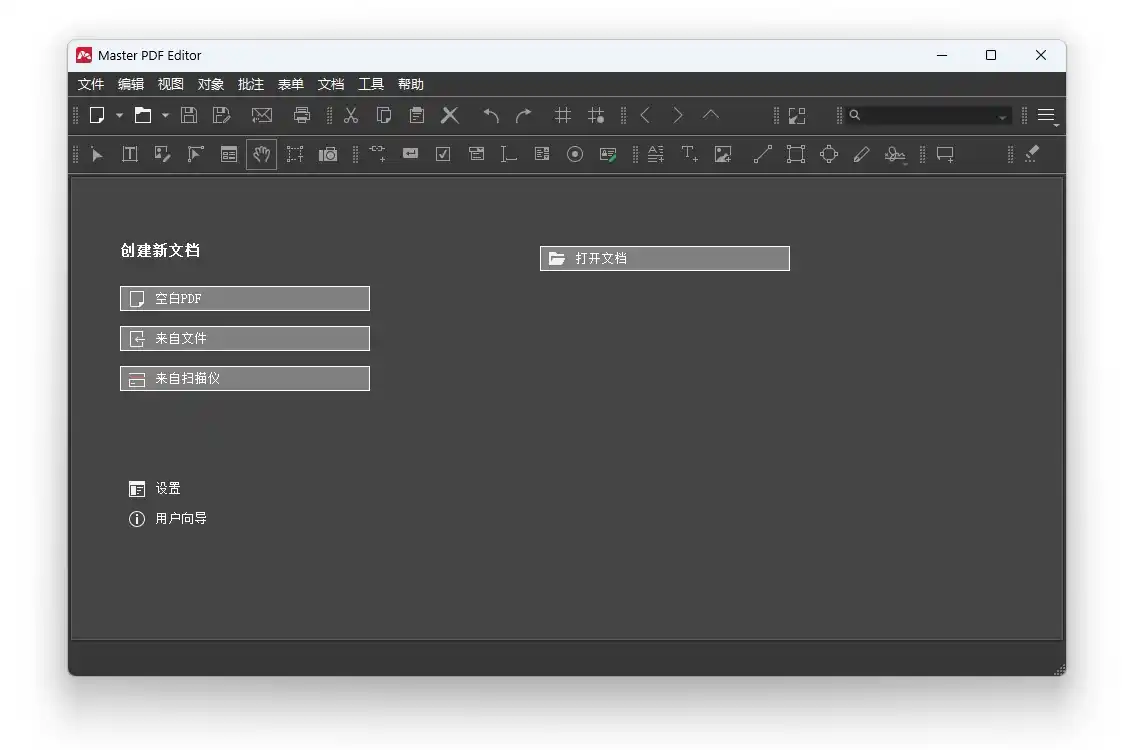The height and width of the screenshot is (750, 1134).
Task: Select the arrow selection tool
Action: (97, 154)
